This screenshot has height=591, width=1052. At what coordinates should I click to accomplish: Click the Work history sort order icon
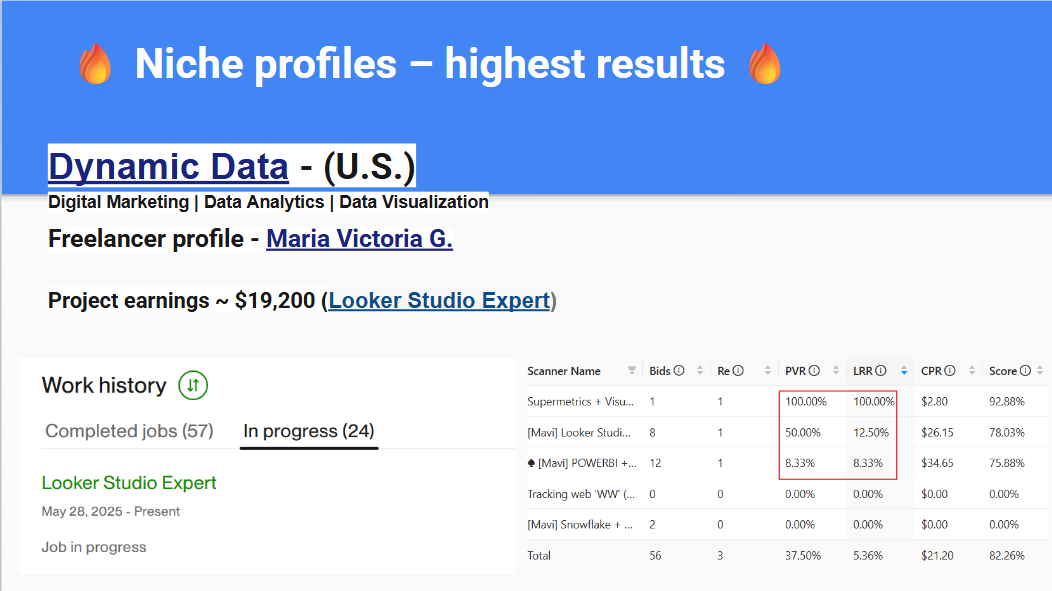click(193, 385)
